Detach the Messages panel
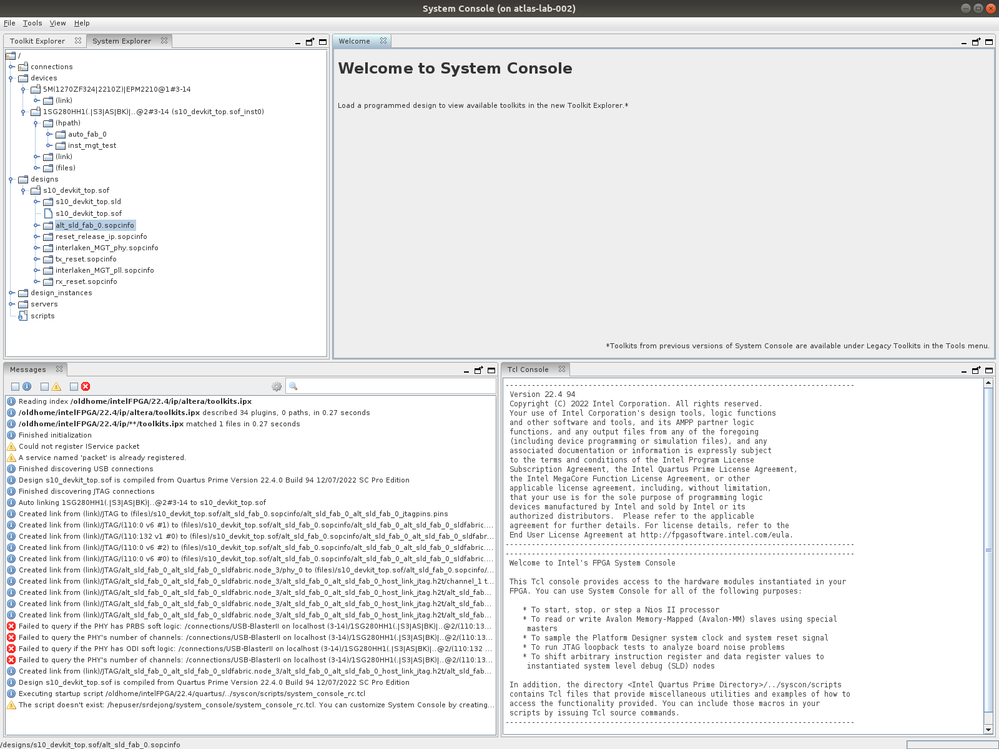 (x=478, y=370)
